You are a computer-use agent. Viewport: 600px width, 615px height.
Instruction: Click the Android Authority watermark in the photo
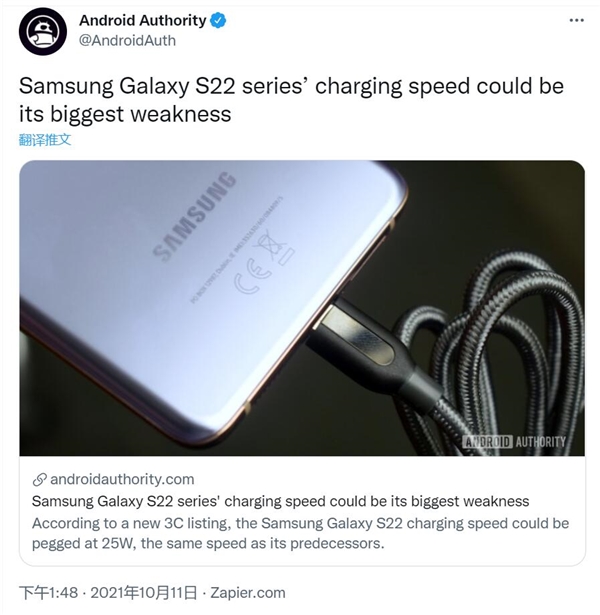pyautogui.click(x=514, y=442)
